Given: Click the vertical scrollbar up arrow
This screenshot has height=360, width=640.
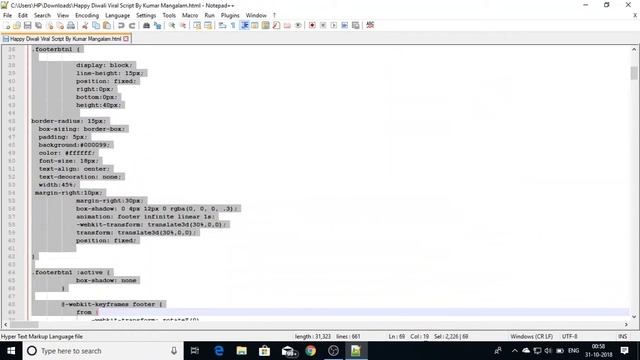Looking at the screenshot, I should tap(634, 49).
